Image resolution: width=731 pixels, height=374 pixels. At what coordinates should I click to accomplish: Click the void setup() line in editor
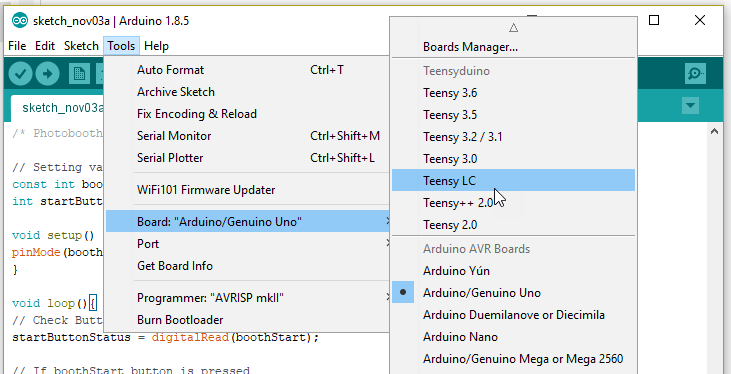[54, 235]
